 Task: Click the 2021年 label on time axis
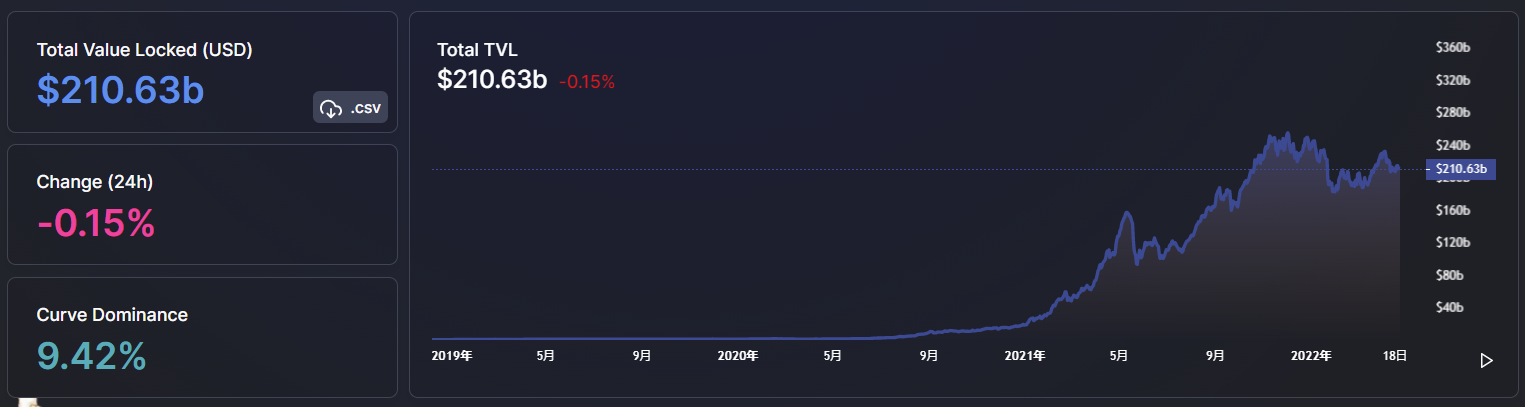point(1025,355)
